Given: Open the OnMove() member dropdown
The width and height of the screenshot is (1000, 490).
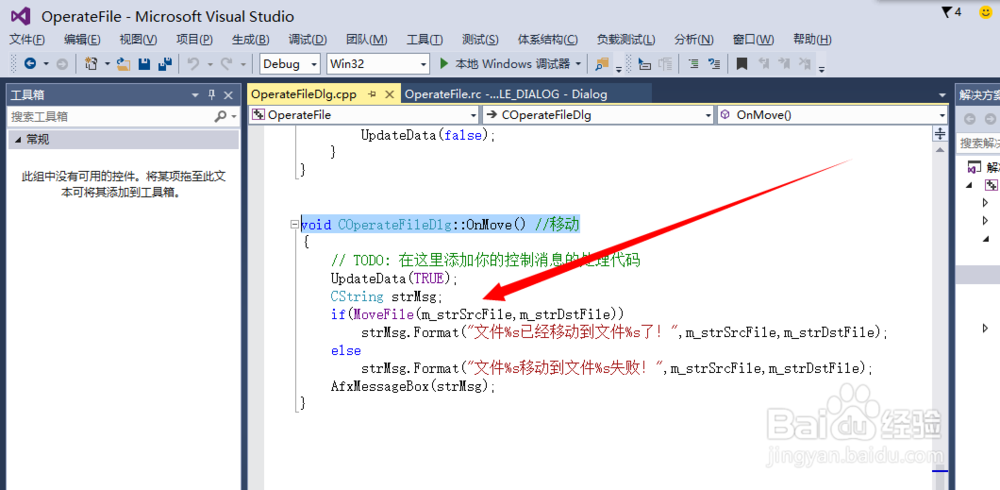Looking at the screenshot, I should [x=942, y=115].
